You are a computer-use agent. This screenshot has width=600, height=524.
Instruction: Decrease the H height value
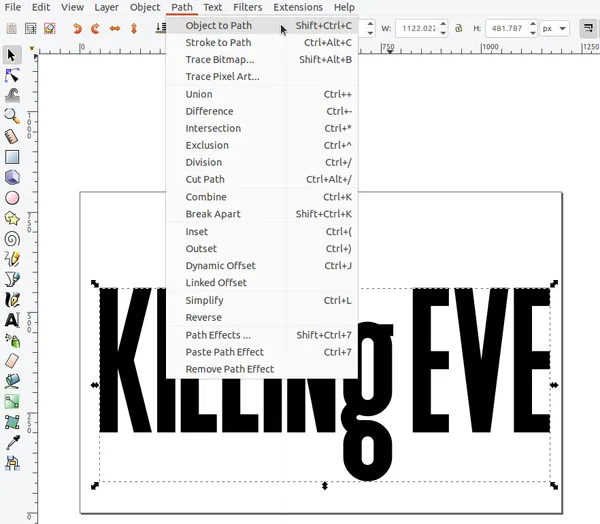pos(533,33)
